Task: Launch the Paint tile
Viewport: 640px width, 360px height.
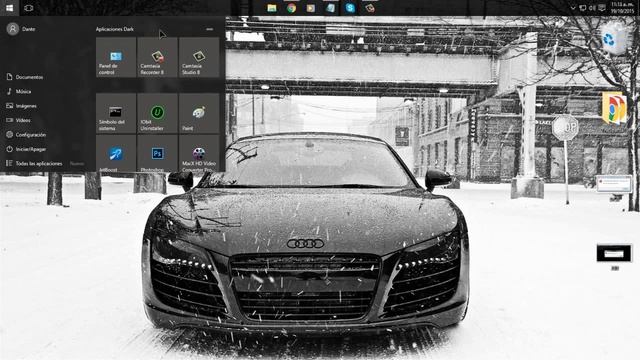Action: click(x=199, y=113)
